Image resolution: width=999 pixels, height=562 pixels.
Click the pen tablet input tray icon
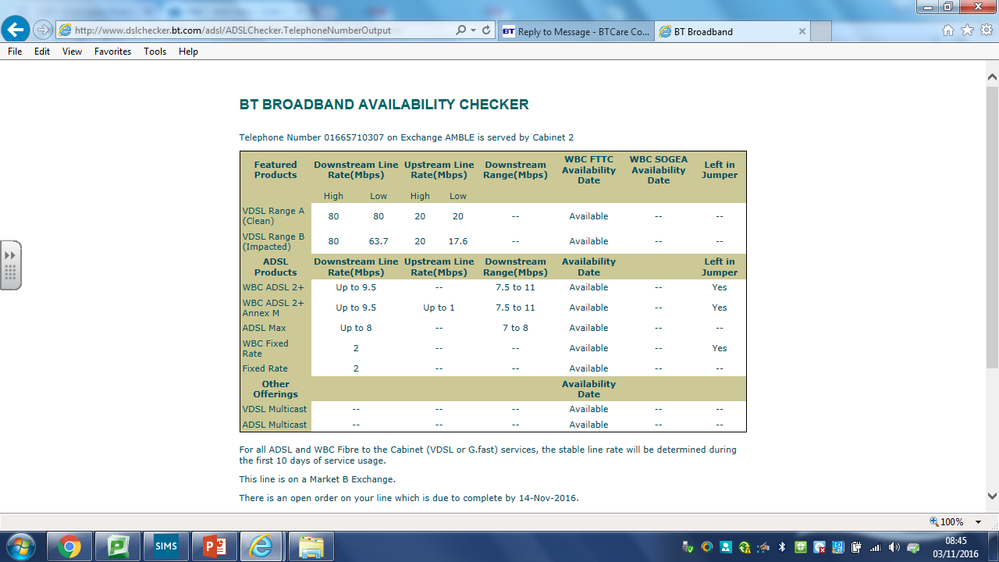pyautogui.click(x=763, y=547)
